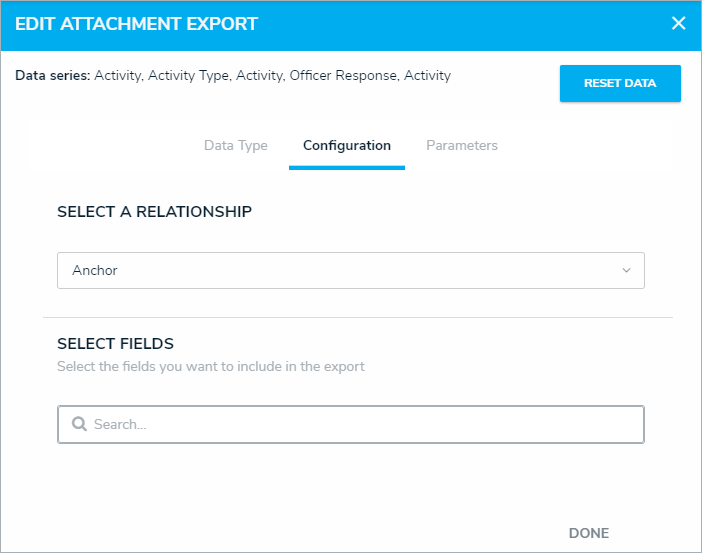The image size is (702, 553).
Task: Open the Parameters tab
Action: [462, 145]
